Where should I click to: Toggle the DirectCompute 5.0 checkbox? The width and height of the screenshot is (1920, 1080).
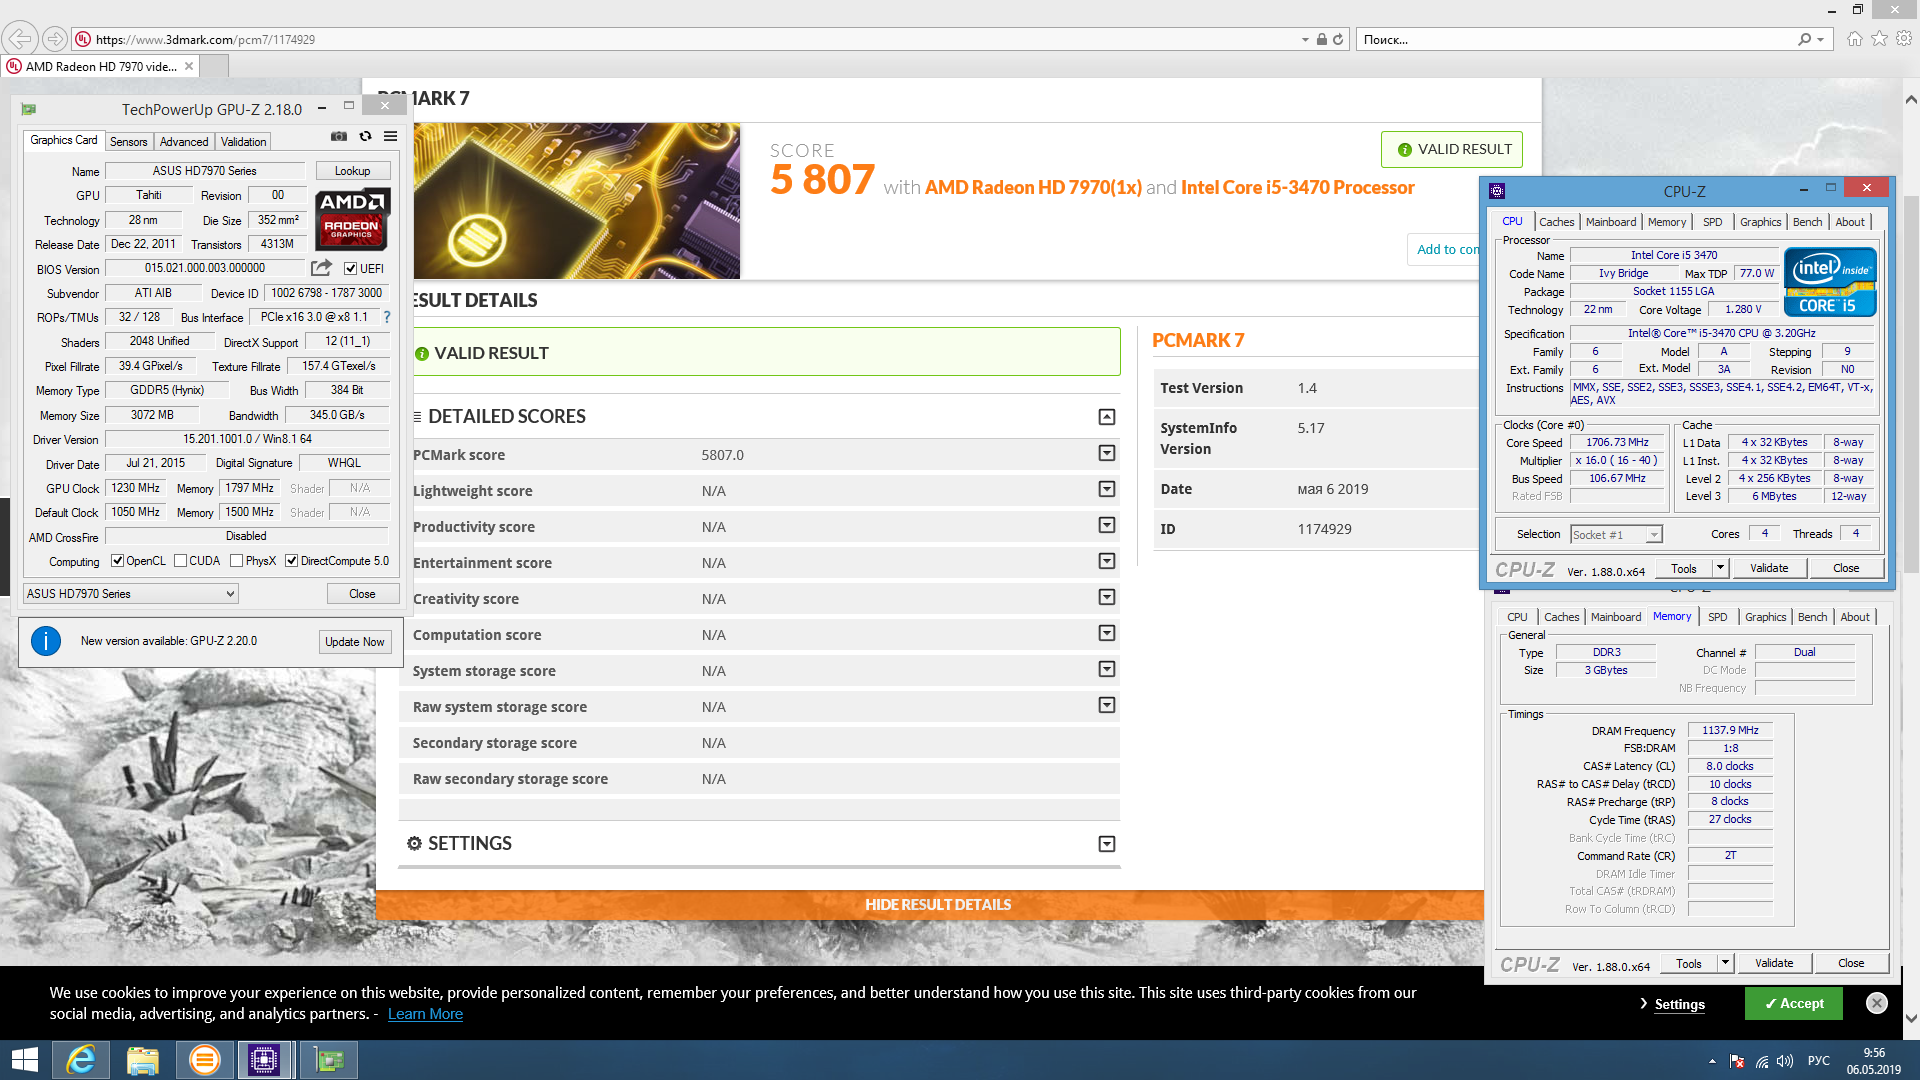pos(291,561)
